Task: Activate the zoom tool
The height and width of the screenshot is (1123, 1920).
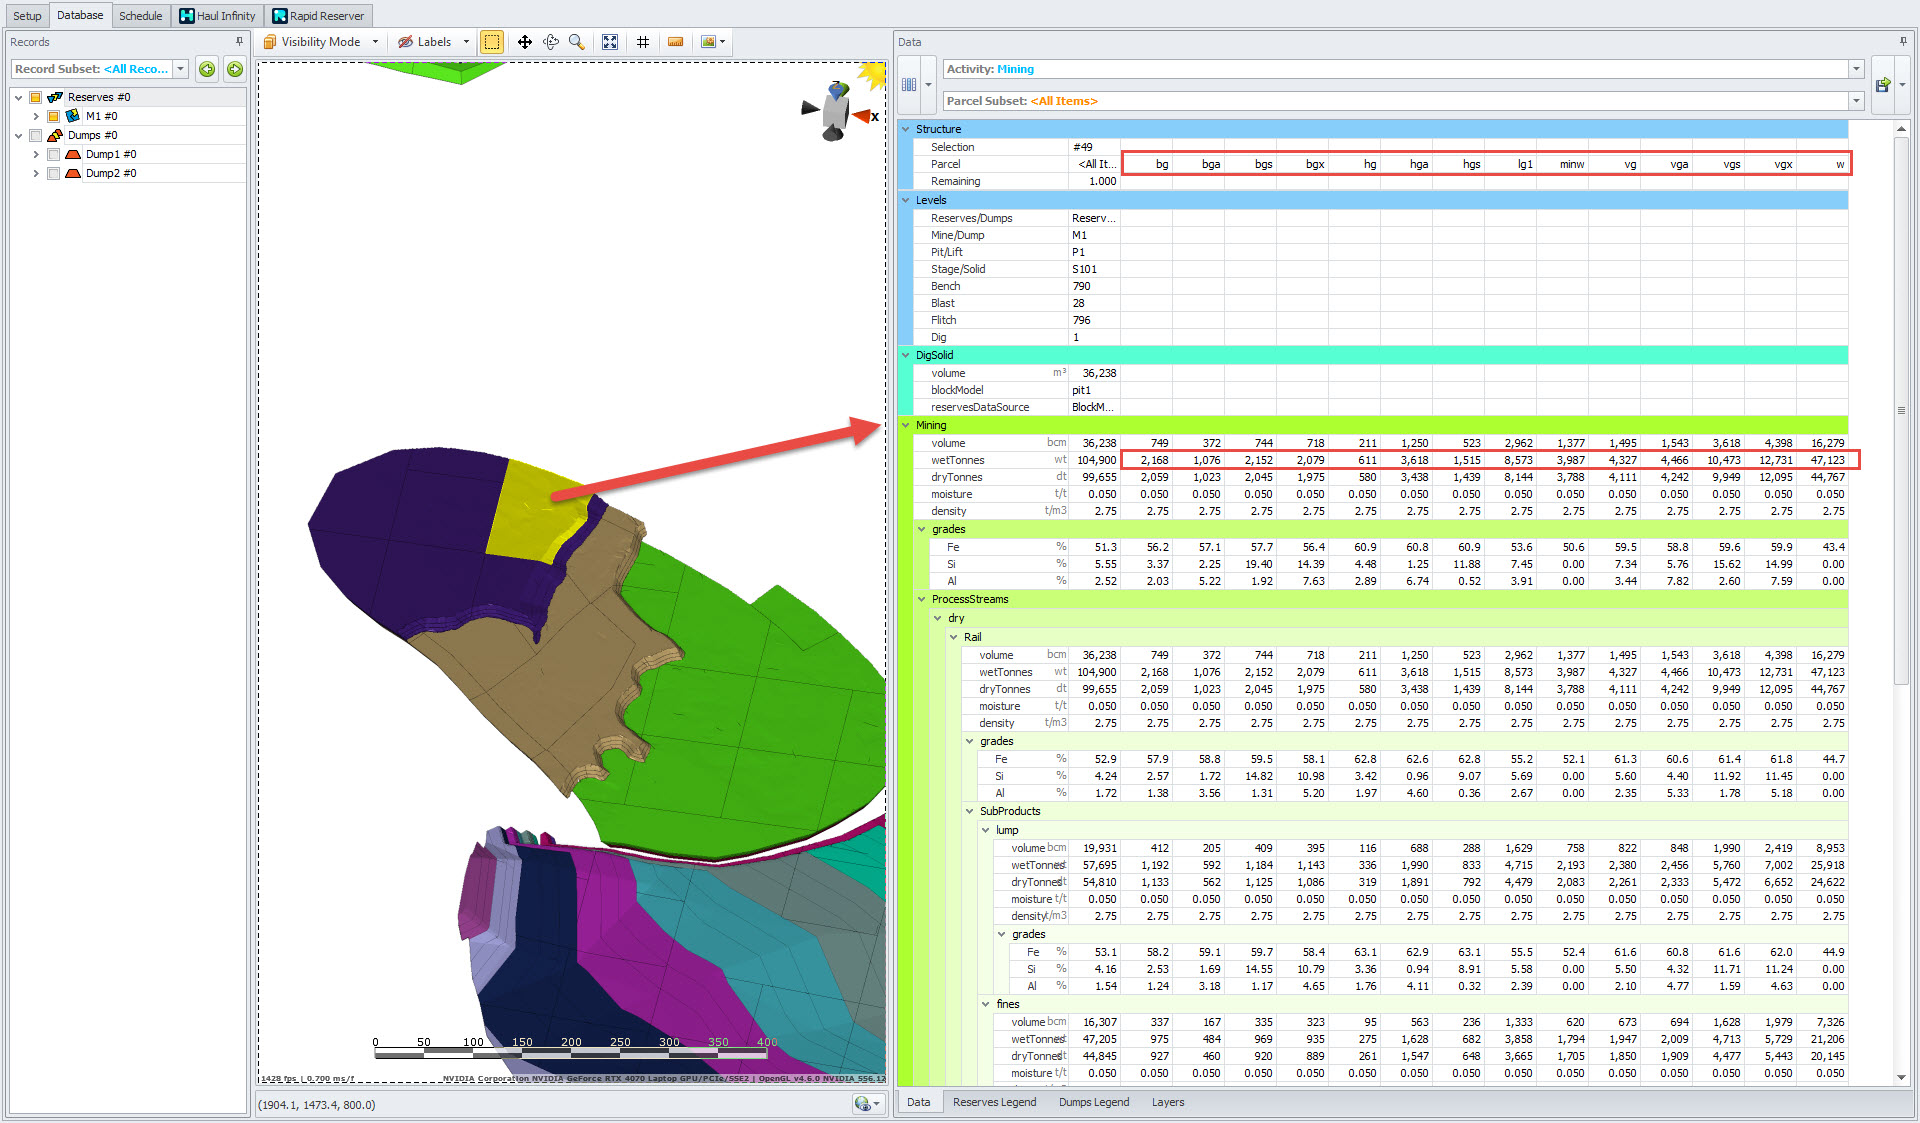Action: click(x=576, y=41)
